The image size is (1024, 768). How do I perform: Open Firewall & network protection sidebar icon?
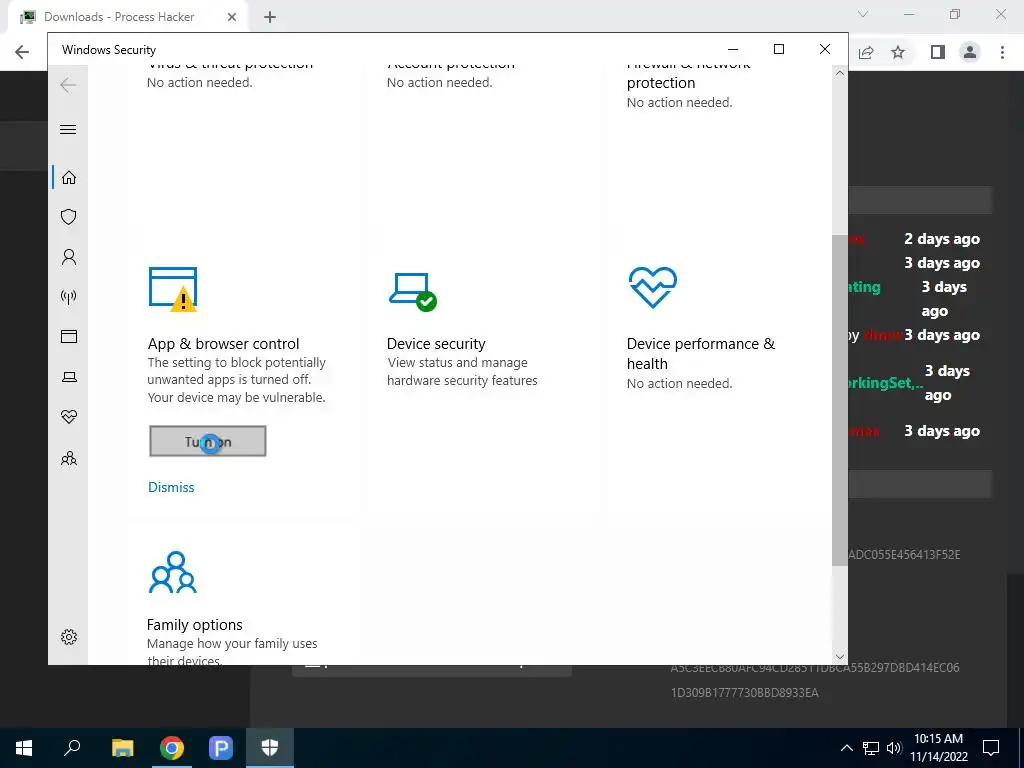coord(69,297)
